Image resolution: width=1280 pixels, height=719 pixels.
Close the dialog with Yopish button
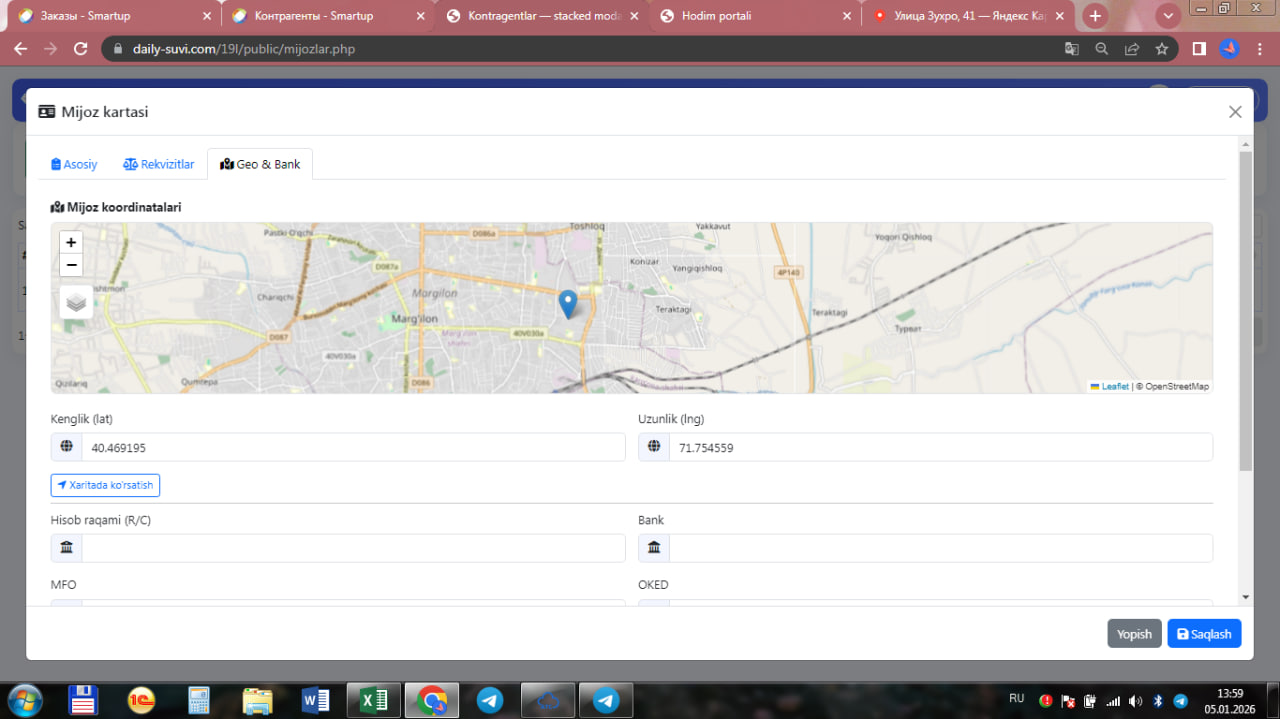(1134, 634)
